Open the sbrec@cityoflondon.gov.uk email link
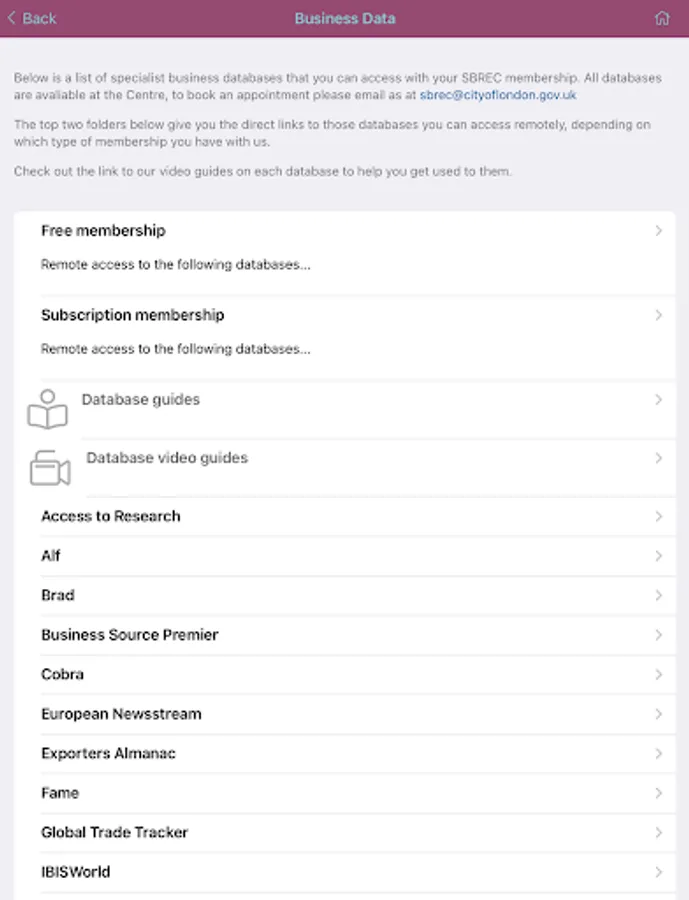The width and height of the screenshot is (689, 900). click(498, 95)
